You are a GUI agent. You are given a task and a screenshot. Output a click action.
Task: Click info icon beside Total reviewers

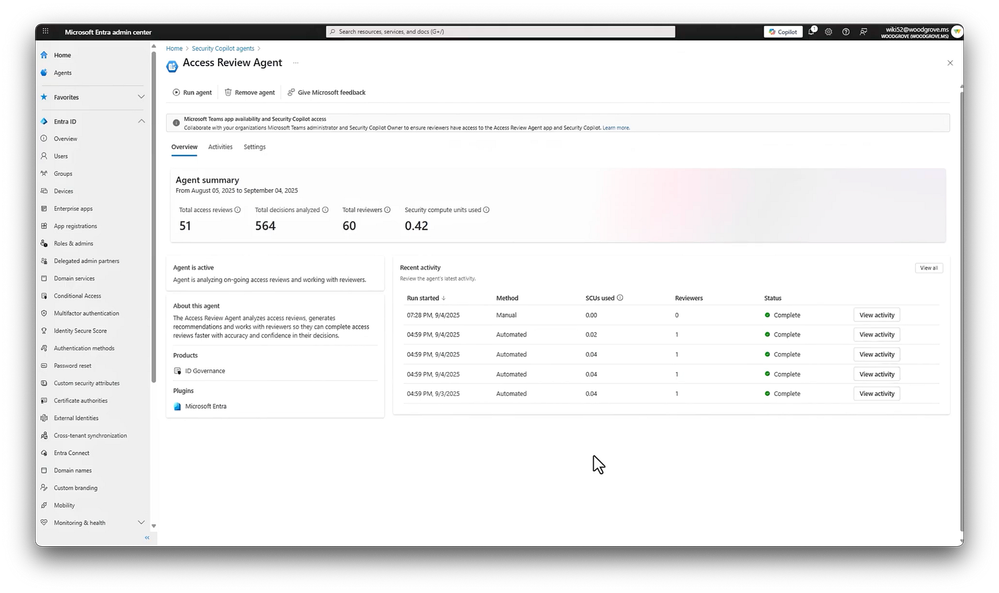click(x=387, y=210)
